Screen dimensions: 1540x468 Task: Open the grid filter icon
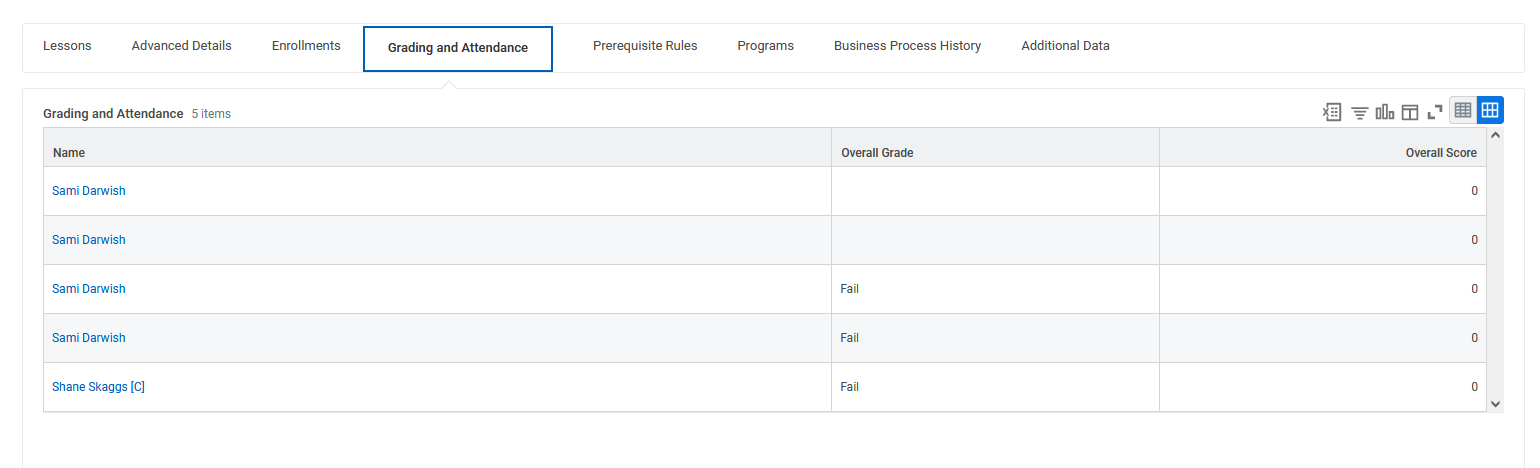(x=1360, y=112)
